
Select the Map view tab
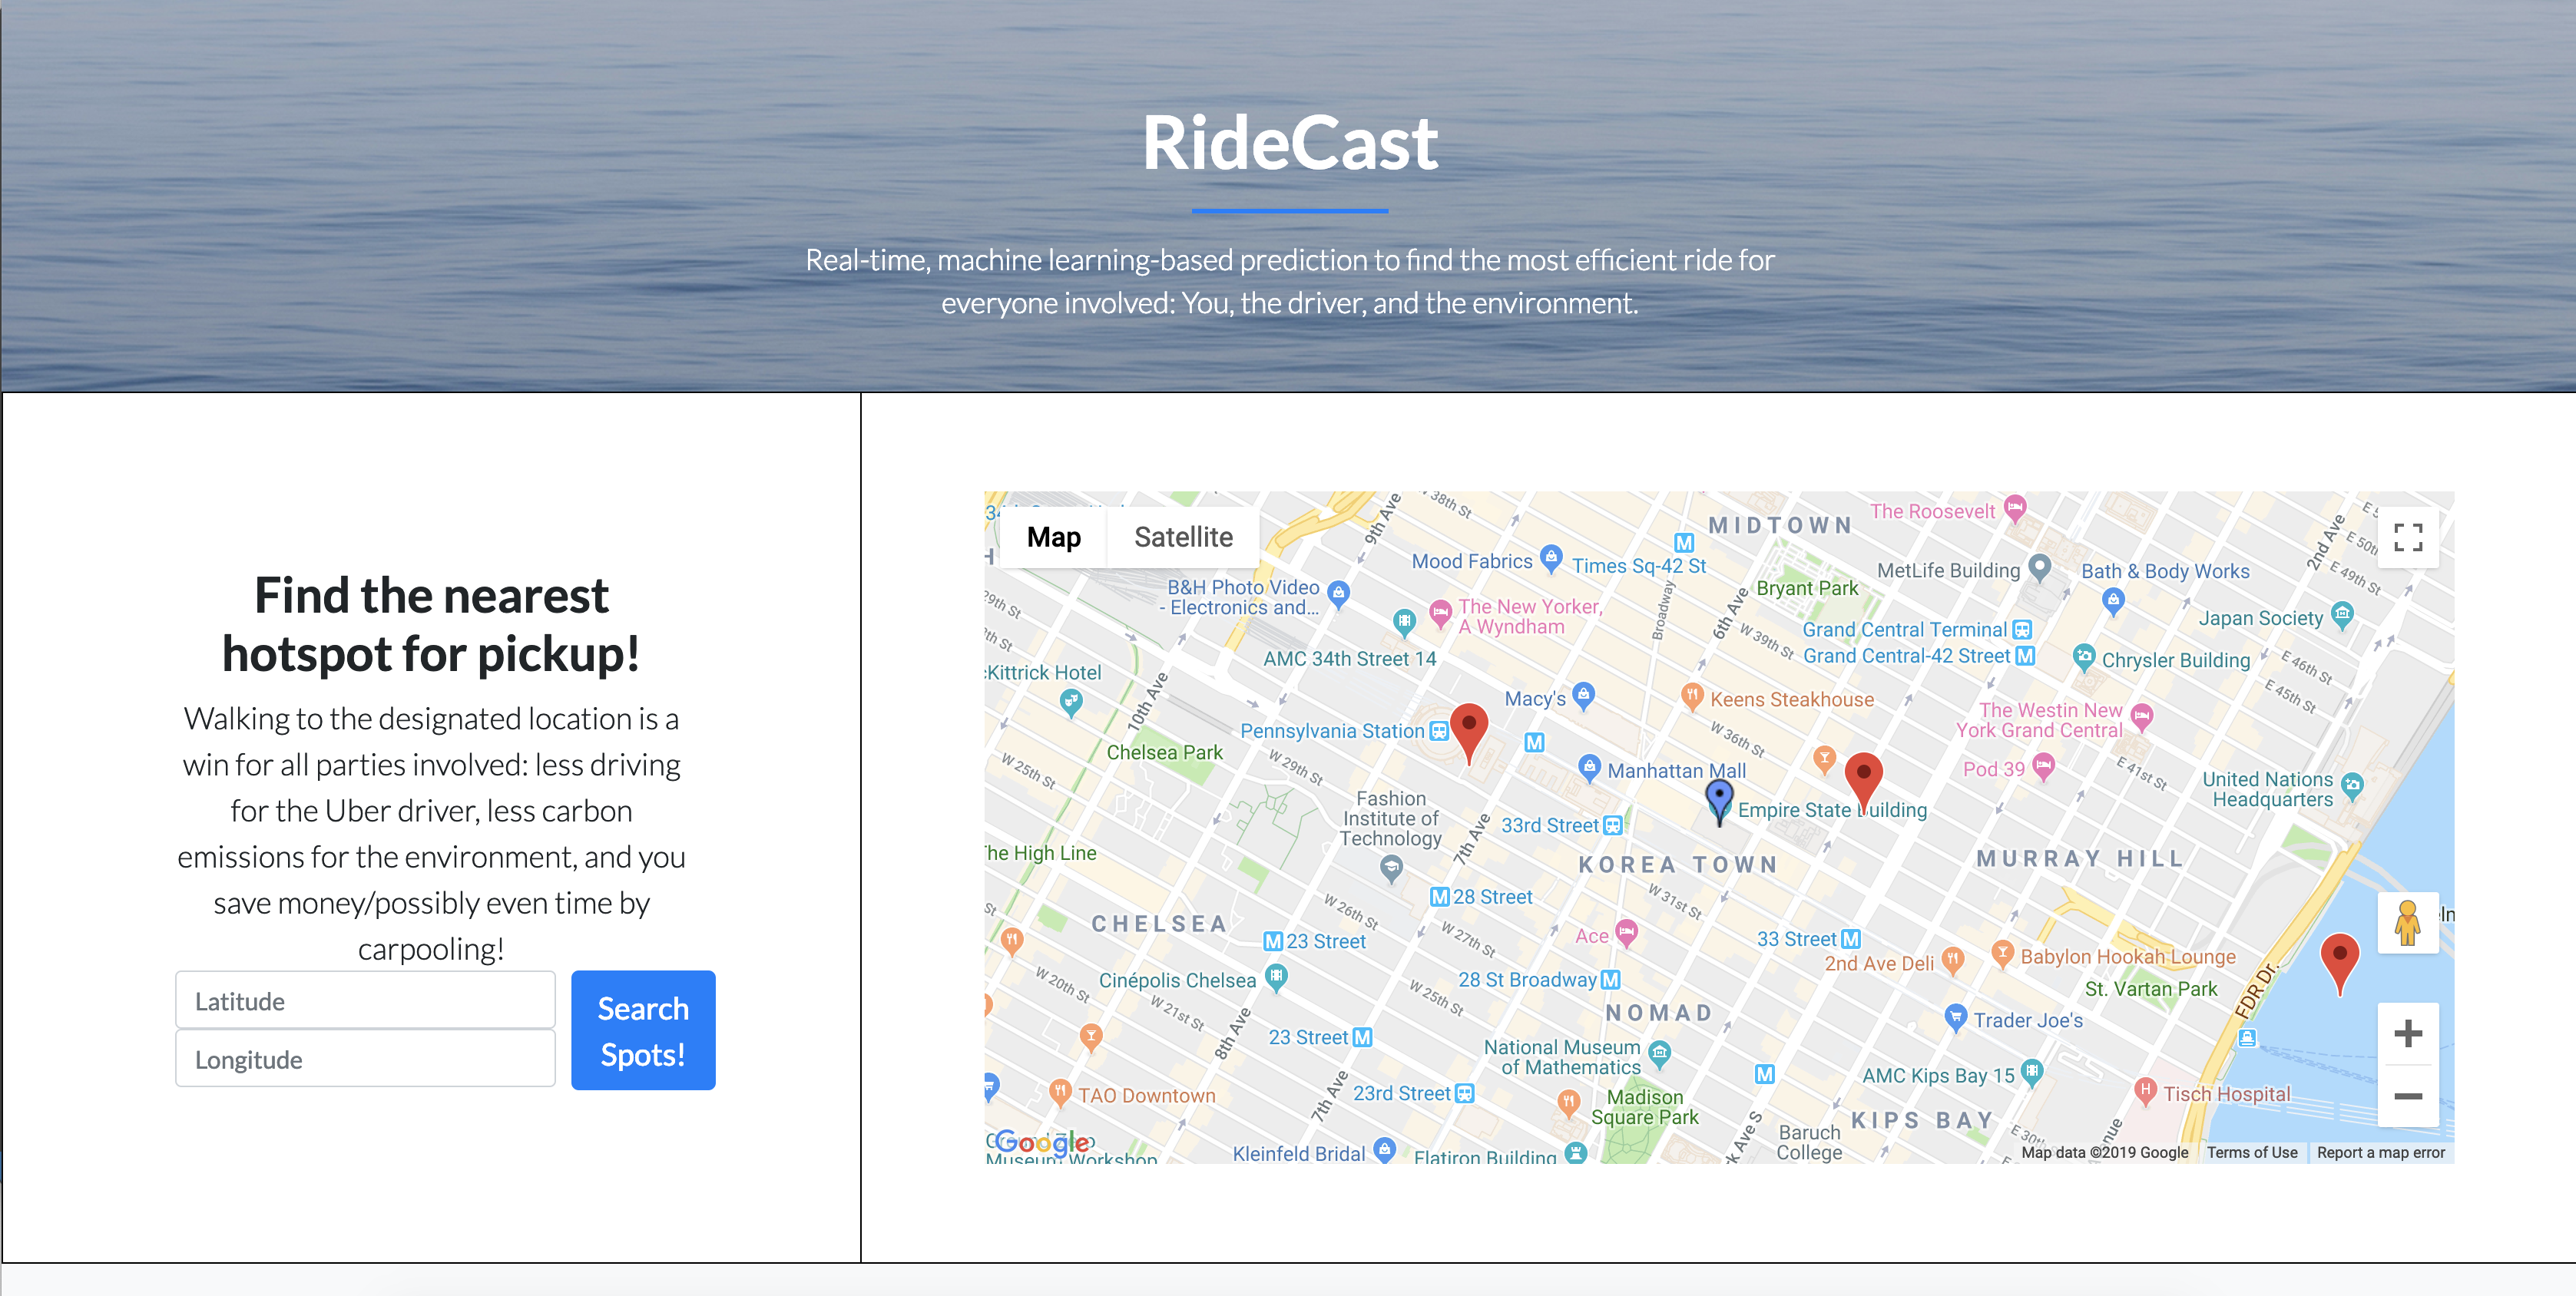tap(1053, 538)
